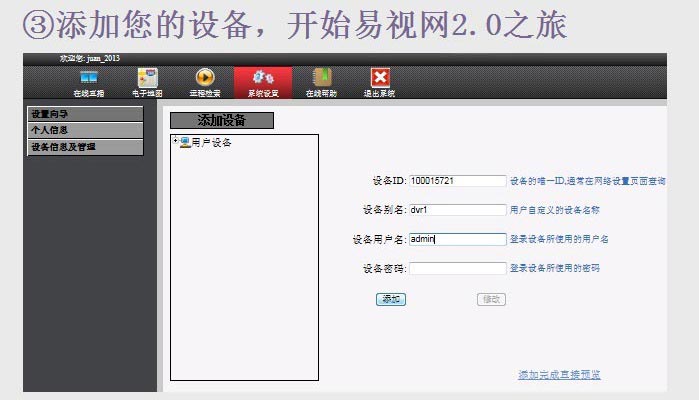This screenshot has height=400, width=699.
Task: Click the greyed 修改 button
Action: click(491, 299)
